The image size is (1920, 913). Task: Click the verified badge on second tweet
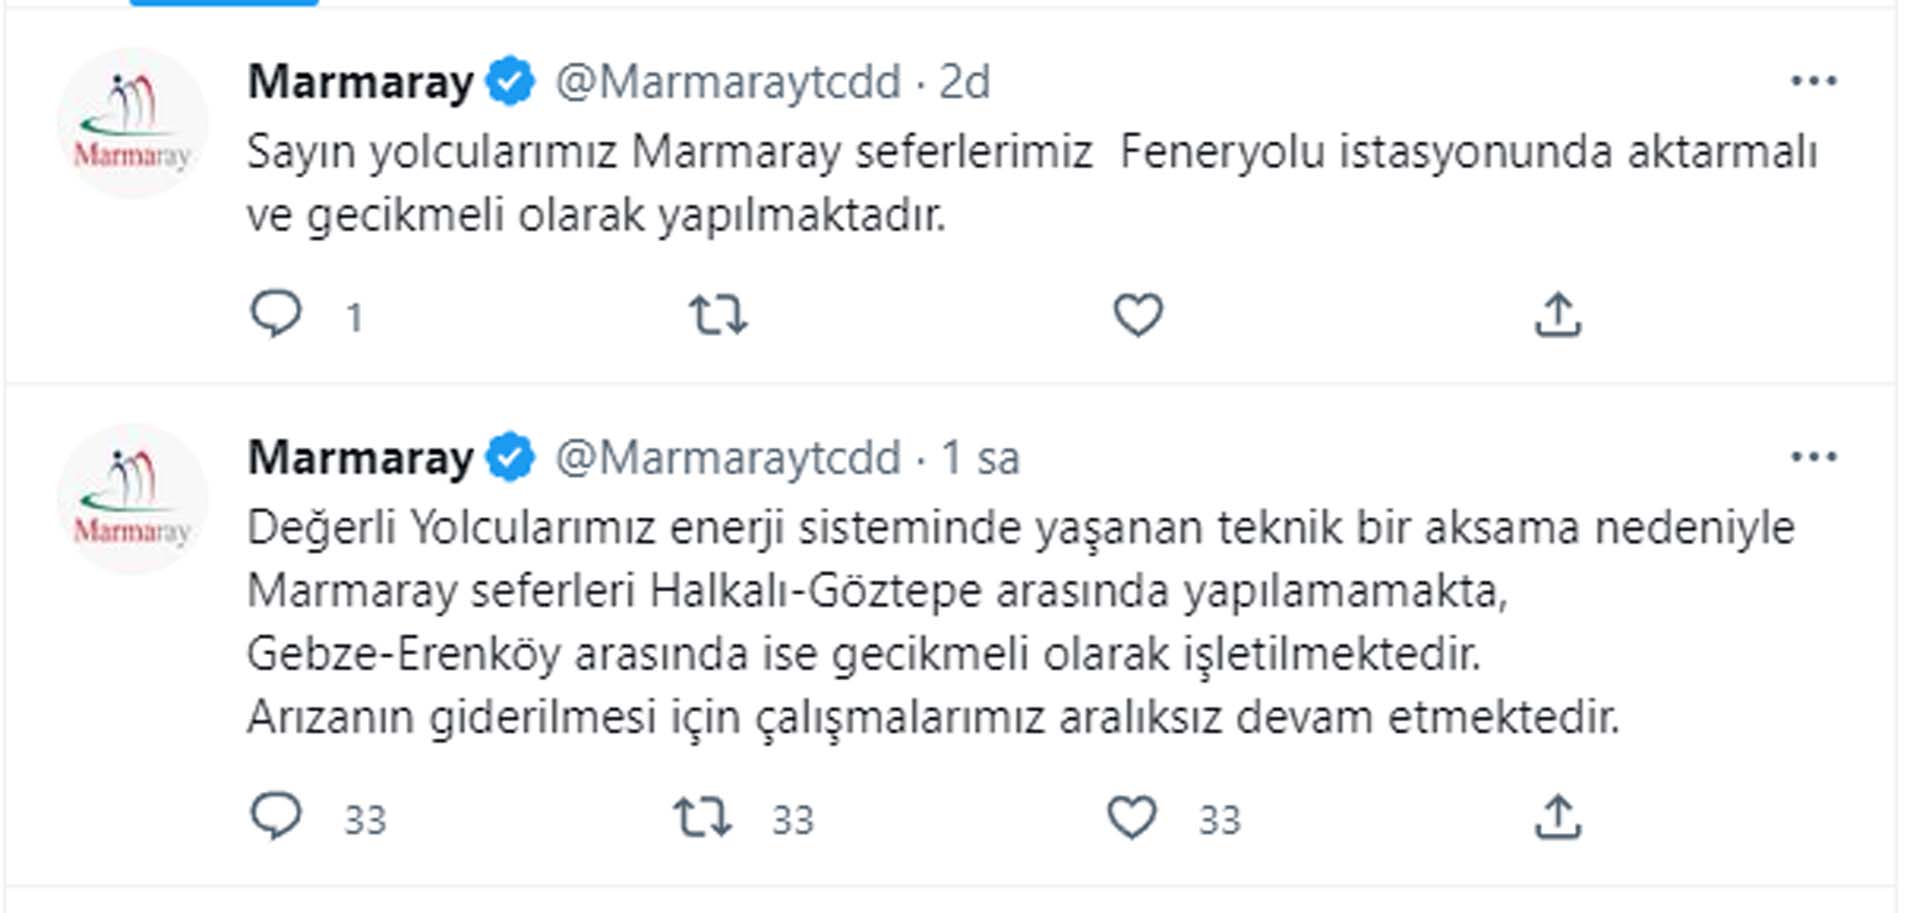[510, 458]
